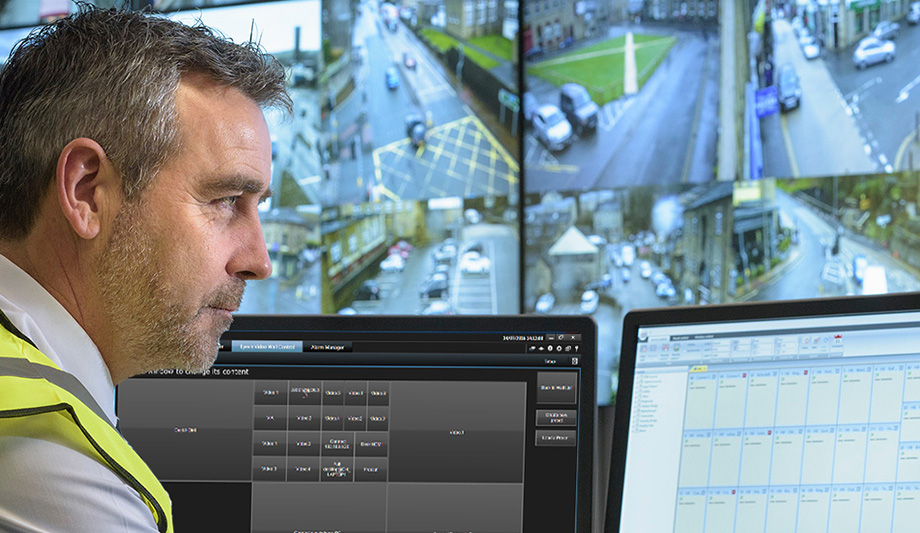Select the car park feed on the video wall
This screenshot has width=920, height=533.
[421, 258]
